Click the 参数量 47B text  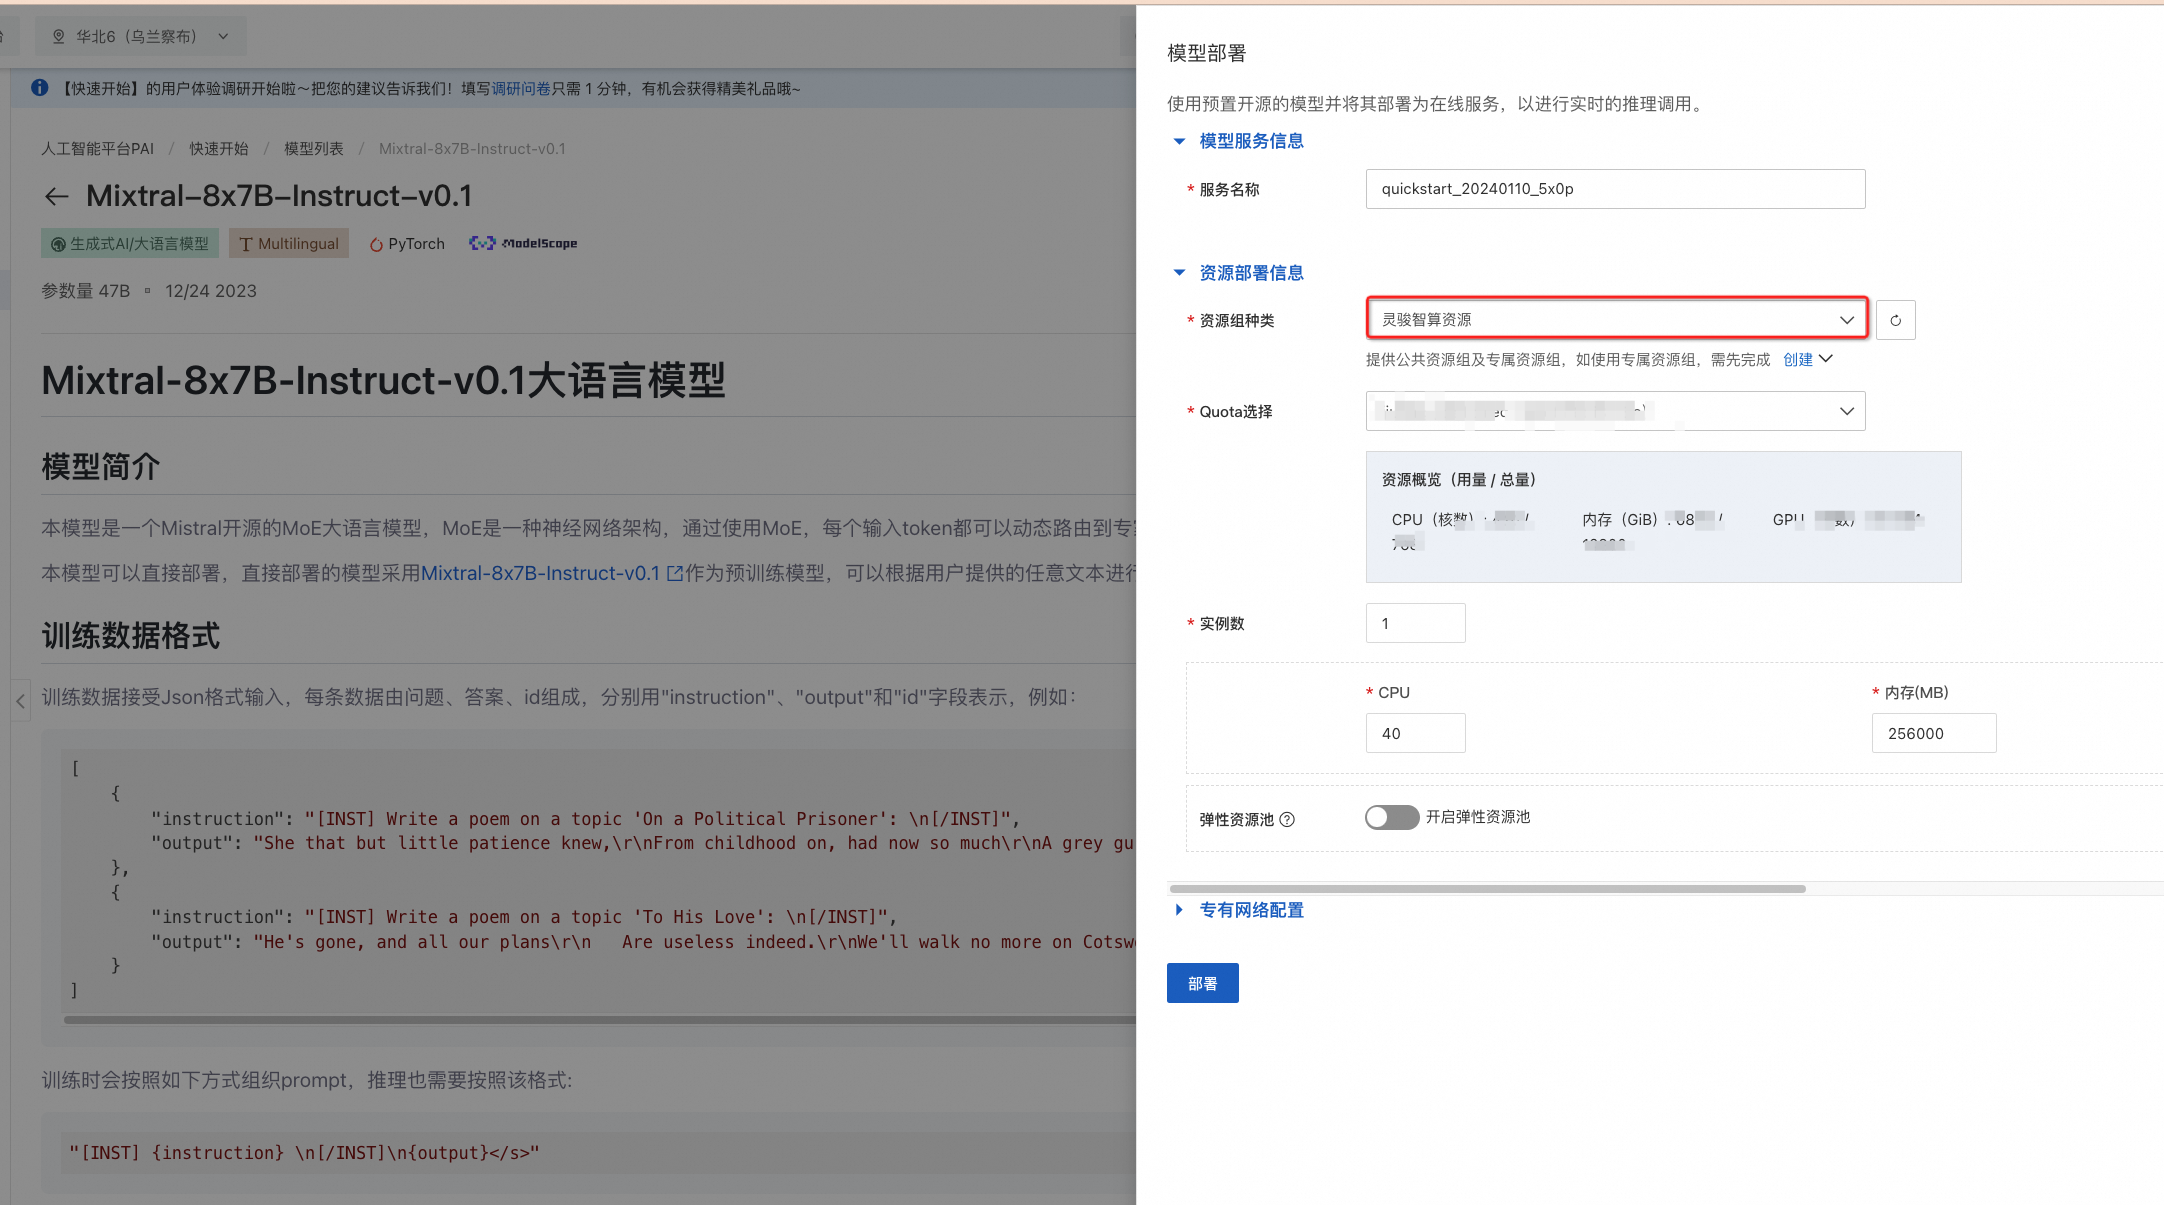click(x=86, y=291)
